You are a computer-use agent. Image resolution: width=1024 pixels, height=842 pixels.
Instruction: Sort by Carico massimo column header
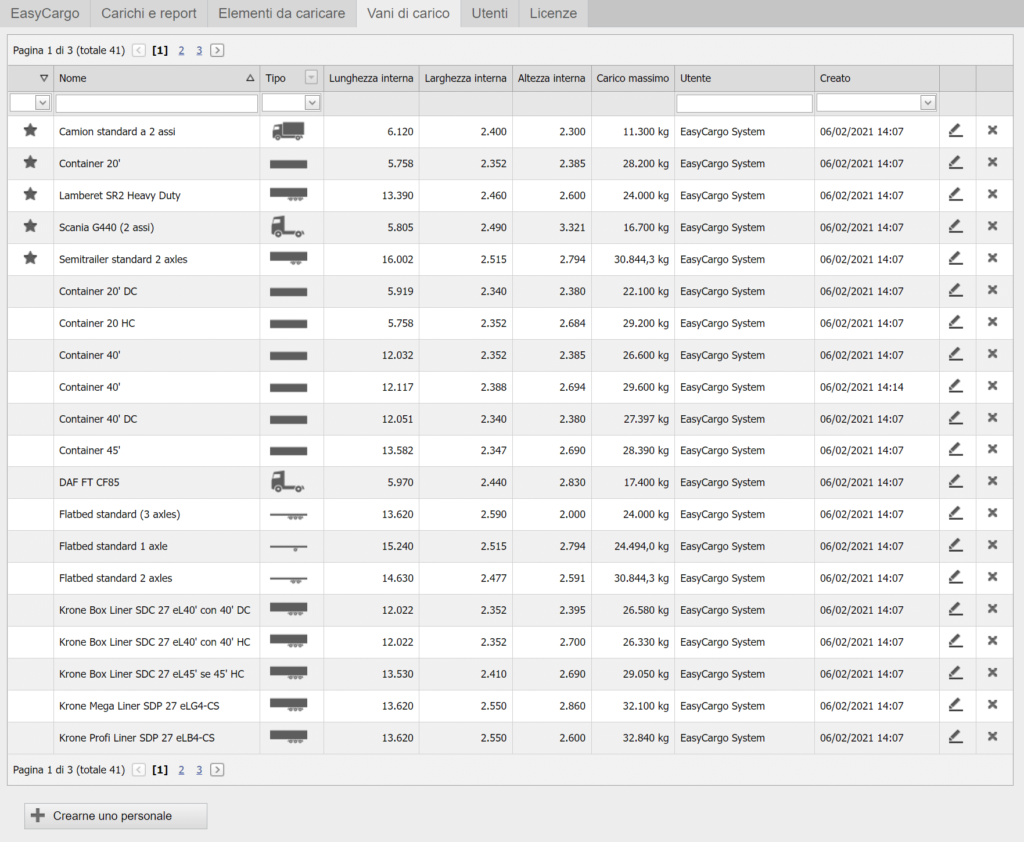click(633, 78)
